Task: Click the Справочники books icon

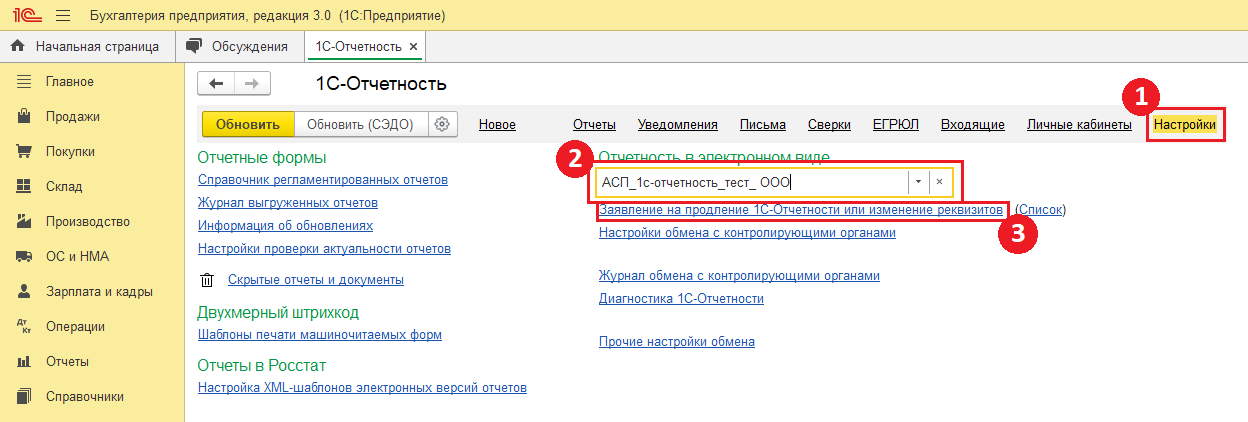Action: pyautogui.click(x=24, y=396)
